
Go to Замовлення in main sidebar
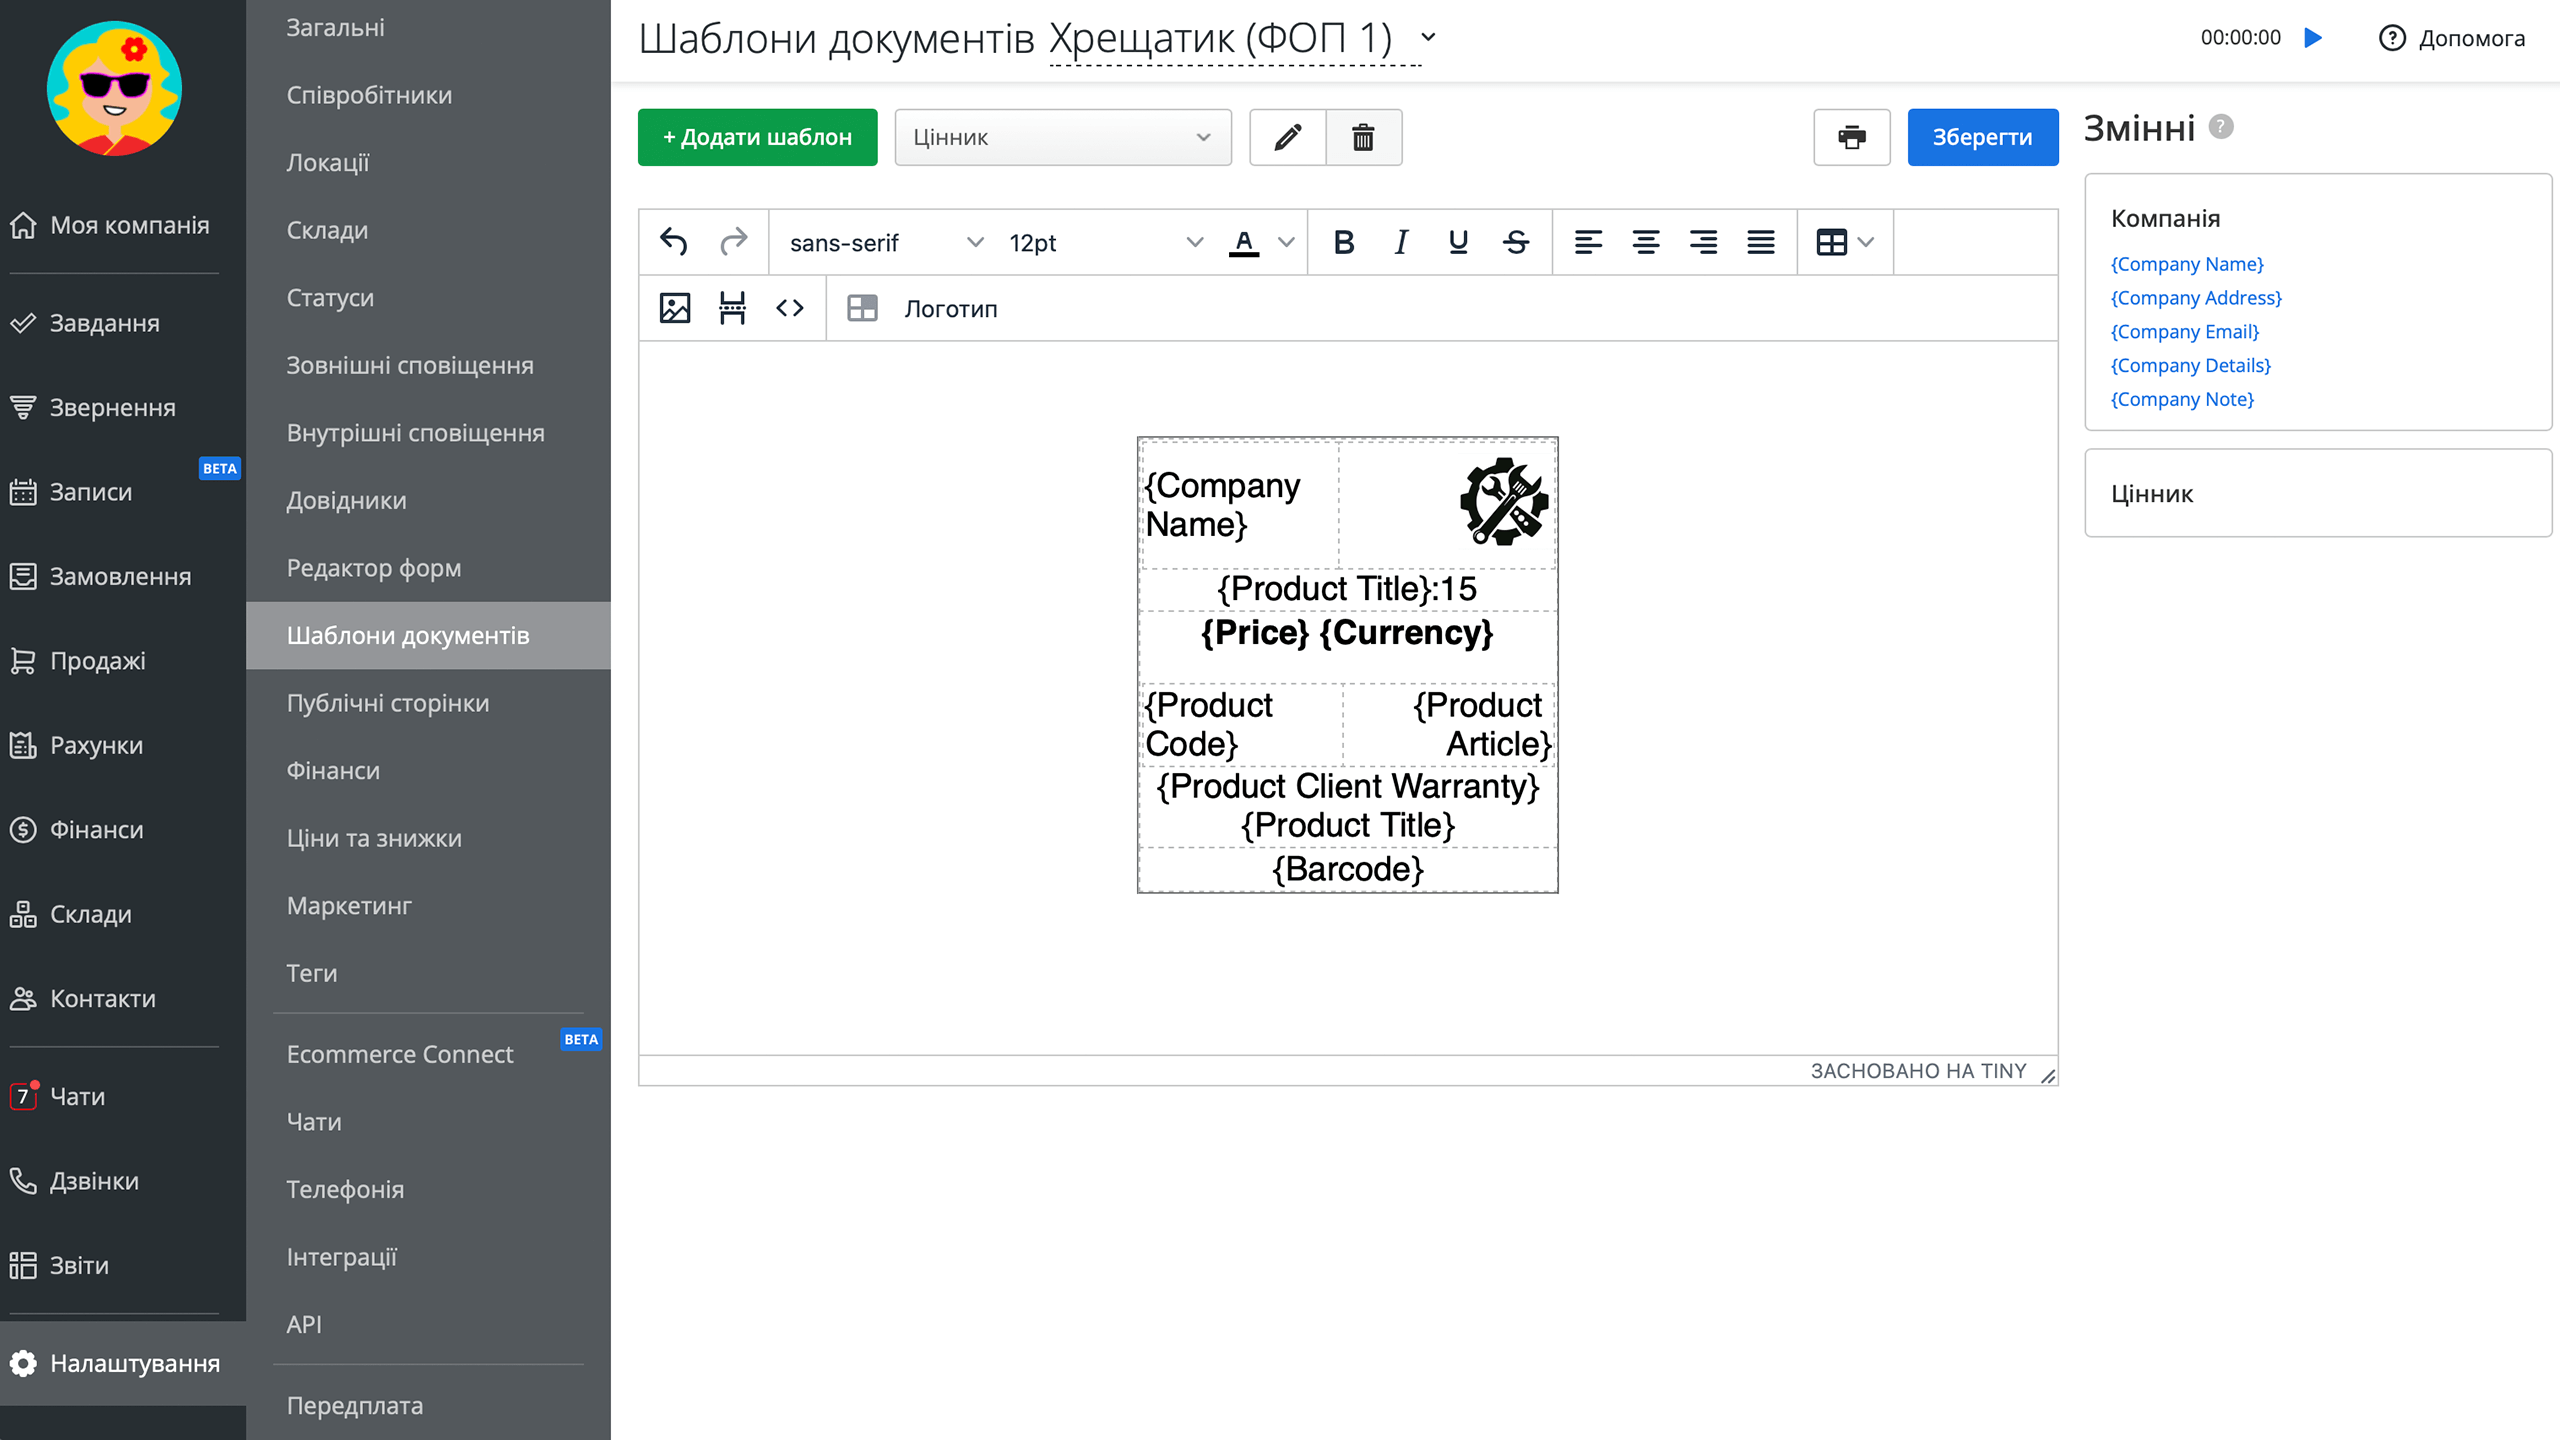click(120, 576)
